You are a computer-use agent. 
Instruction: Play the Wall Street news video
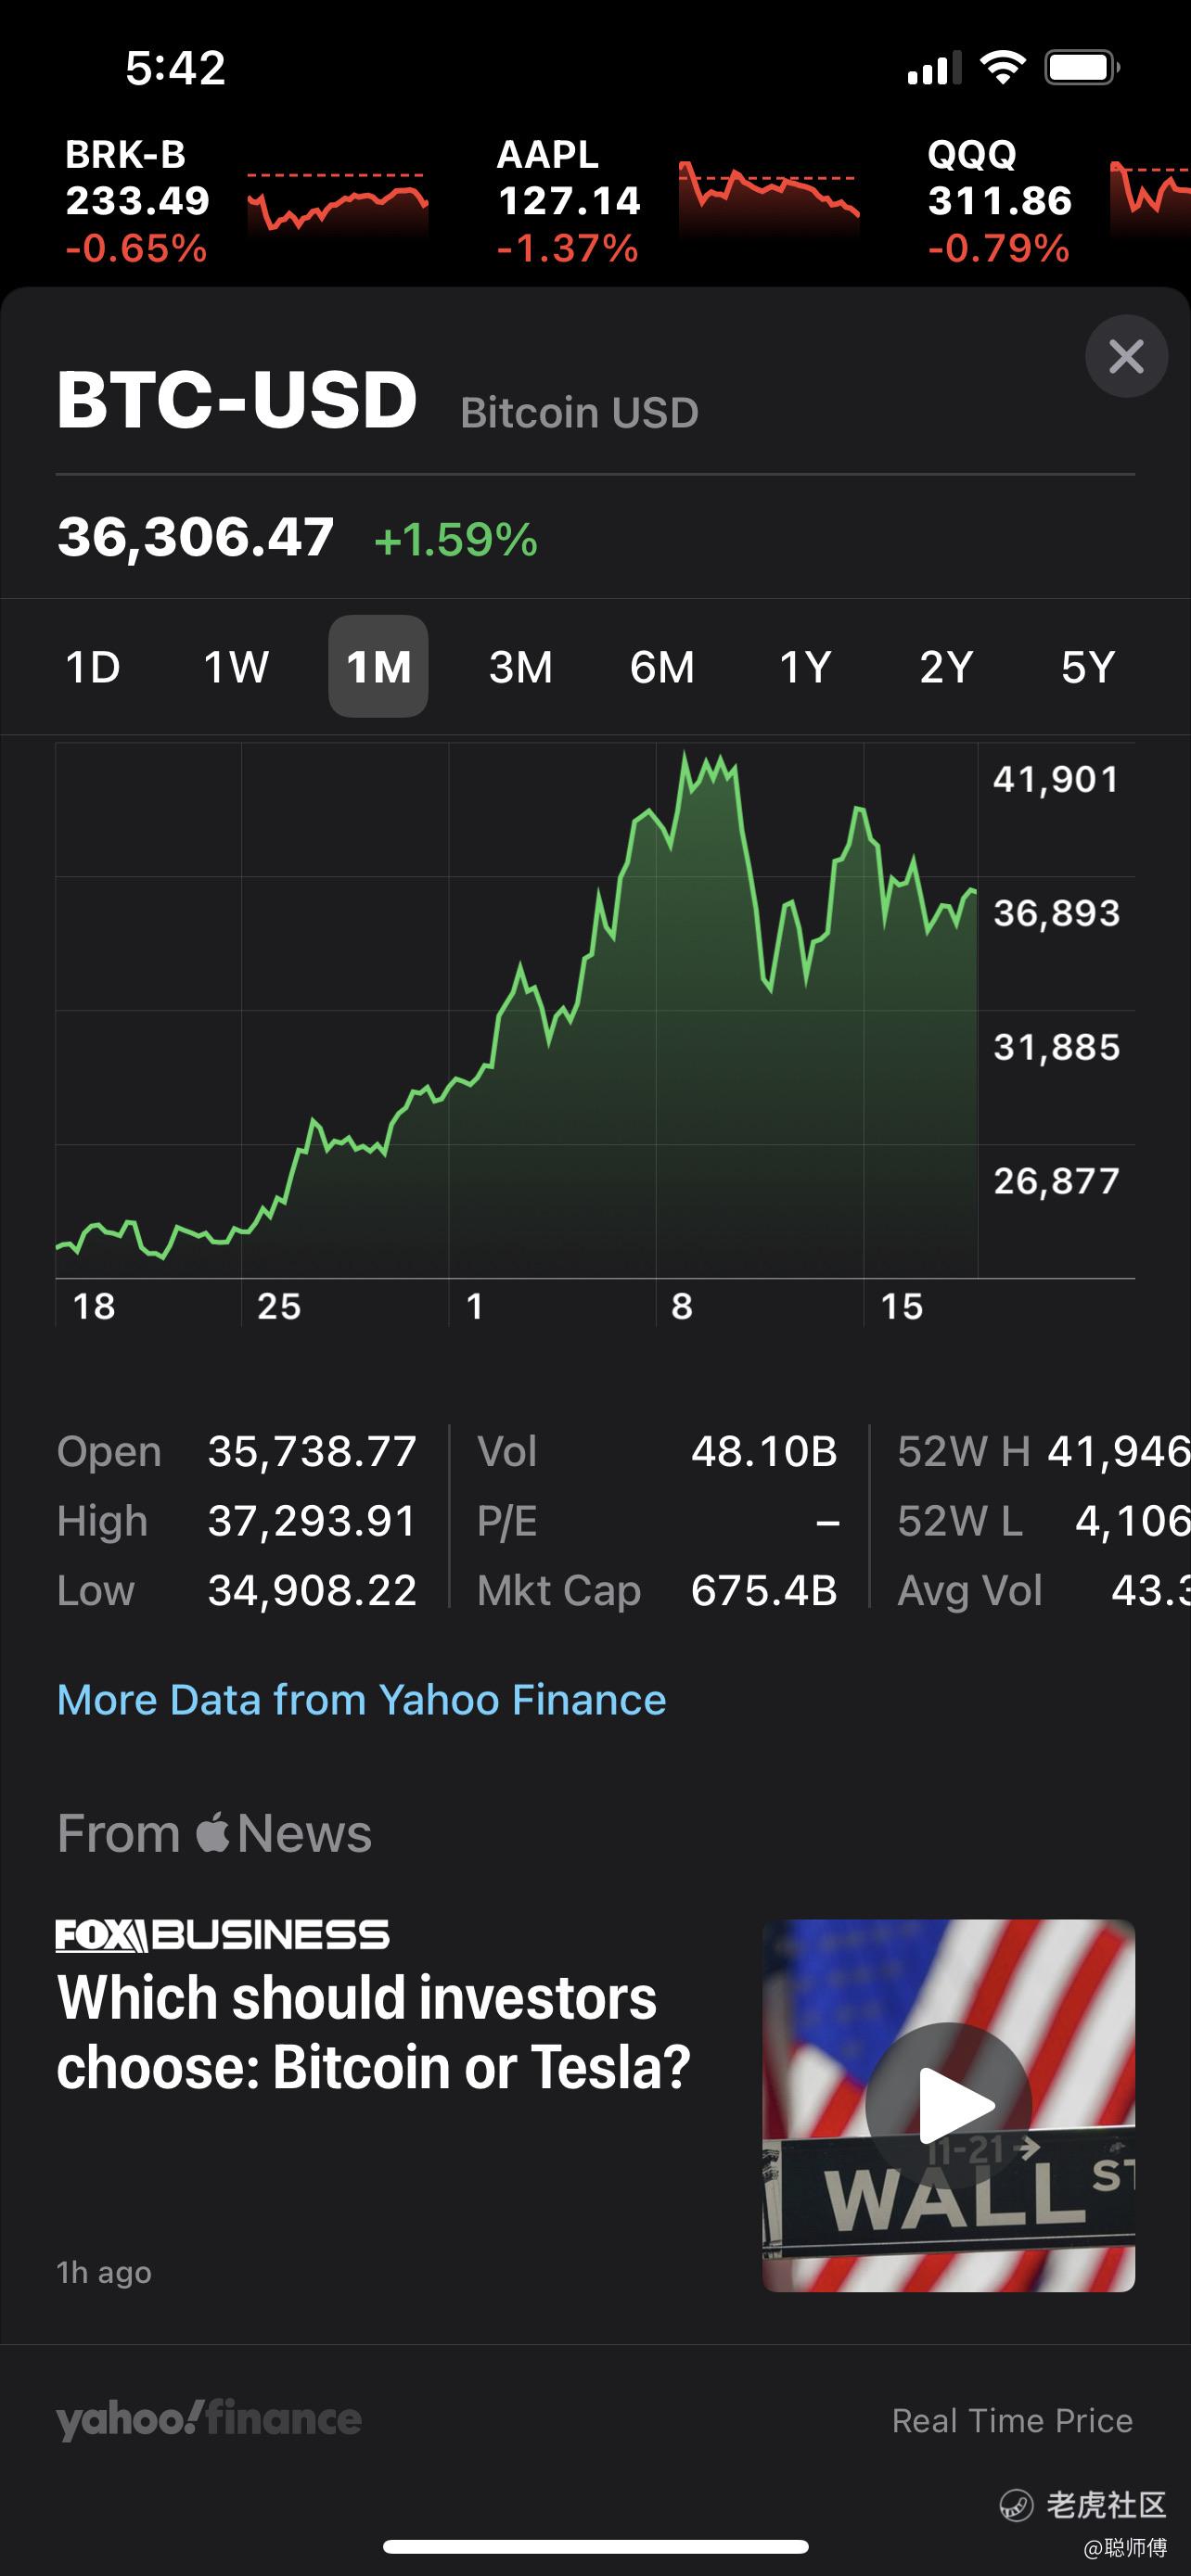(x=948, y=2105)
